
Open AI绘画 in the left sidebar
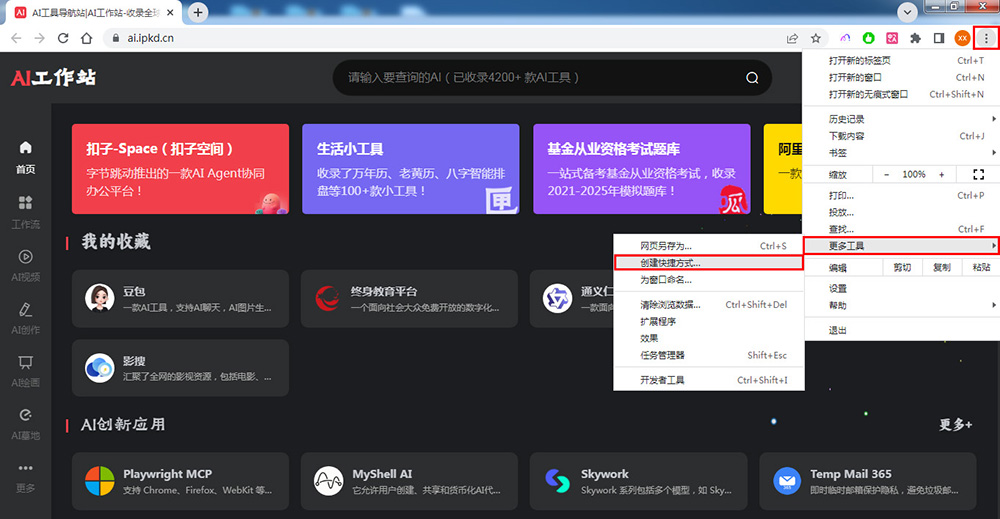pyautogui.click(x=26, y=371)
